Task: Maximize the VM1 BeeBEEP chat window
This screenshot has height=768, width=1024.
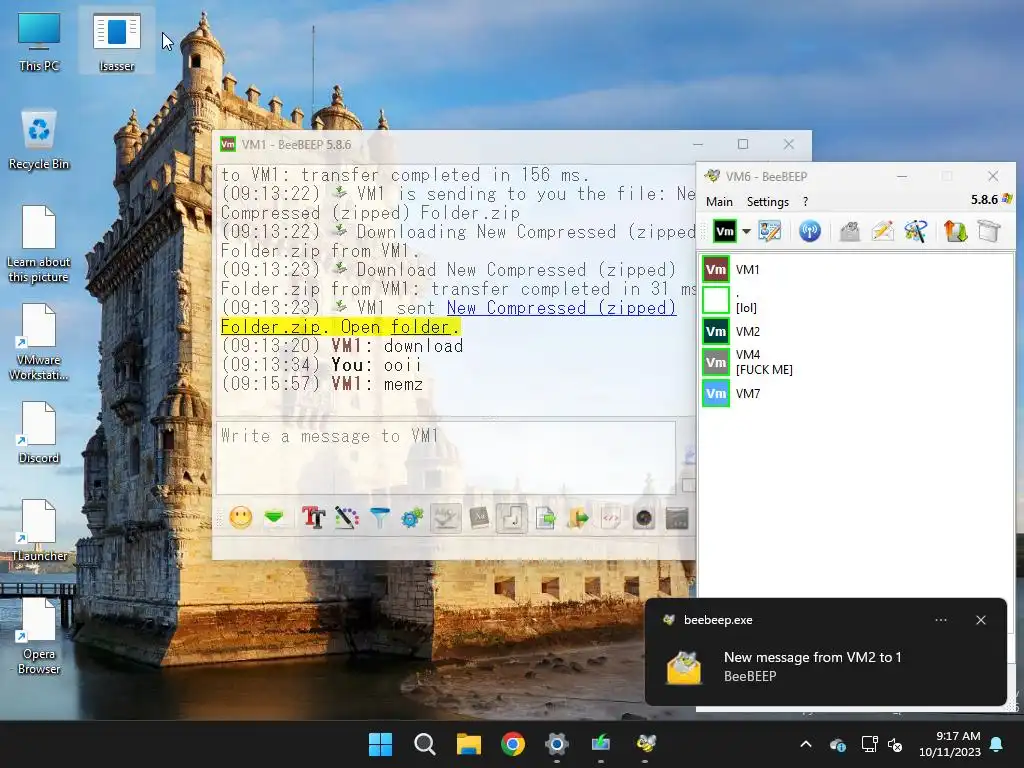Action: tap(743, 144)
